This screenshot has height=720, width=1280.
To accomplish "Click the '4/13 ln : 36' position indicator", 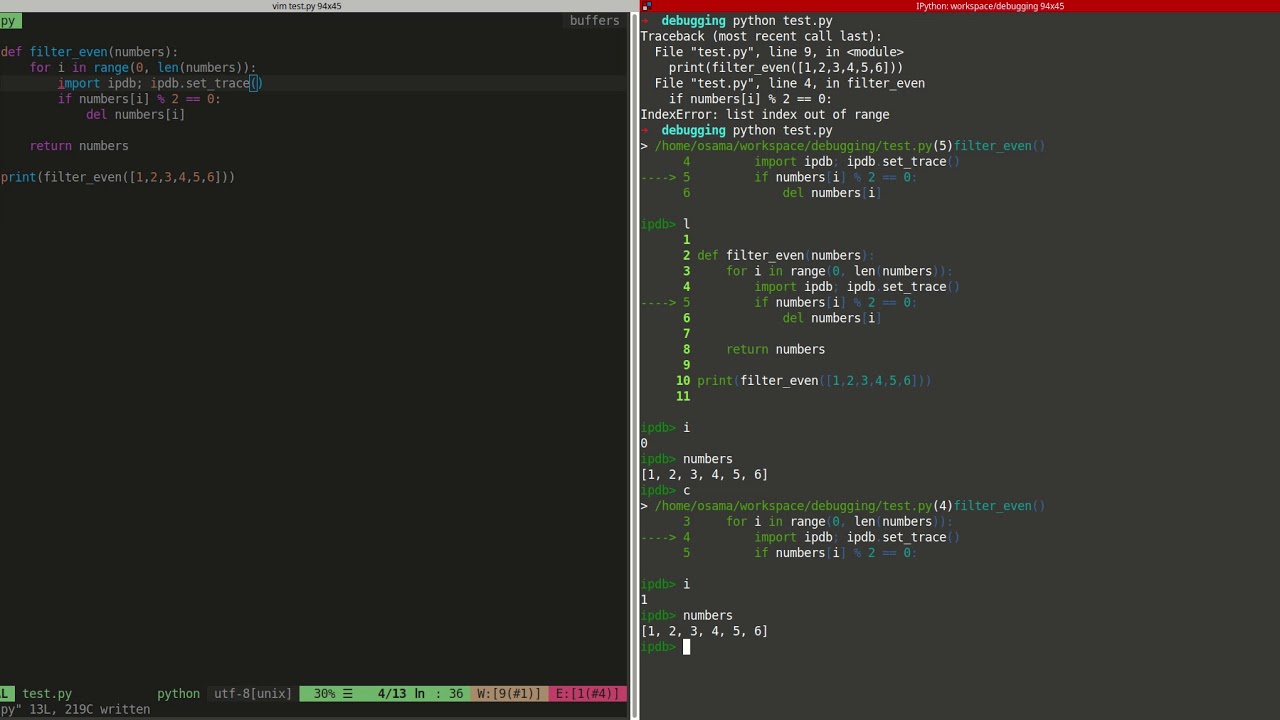I will tap(420, 693).
